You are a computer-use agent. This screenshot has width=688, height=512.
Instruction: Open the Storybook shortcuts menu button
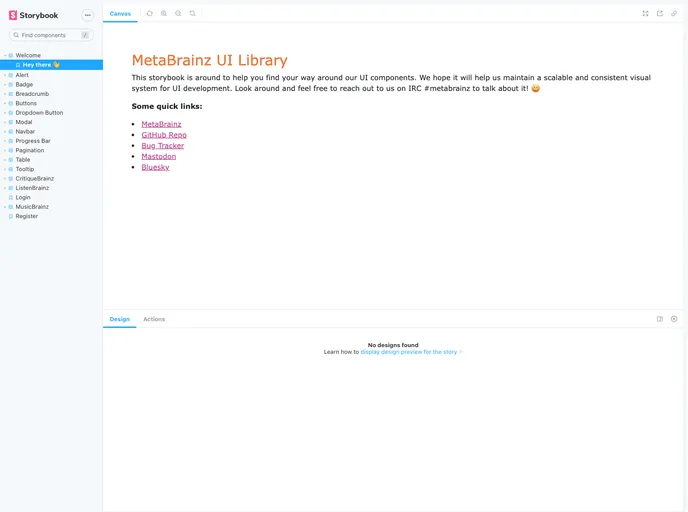point(88,15)
